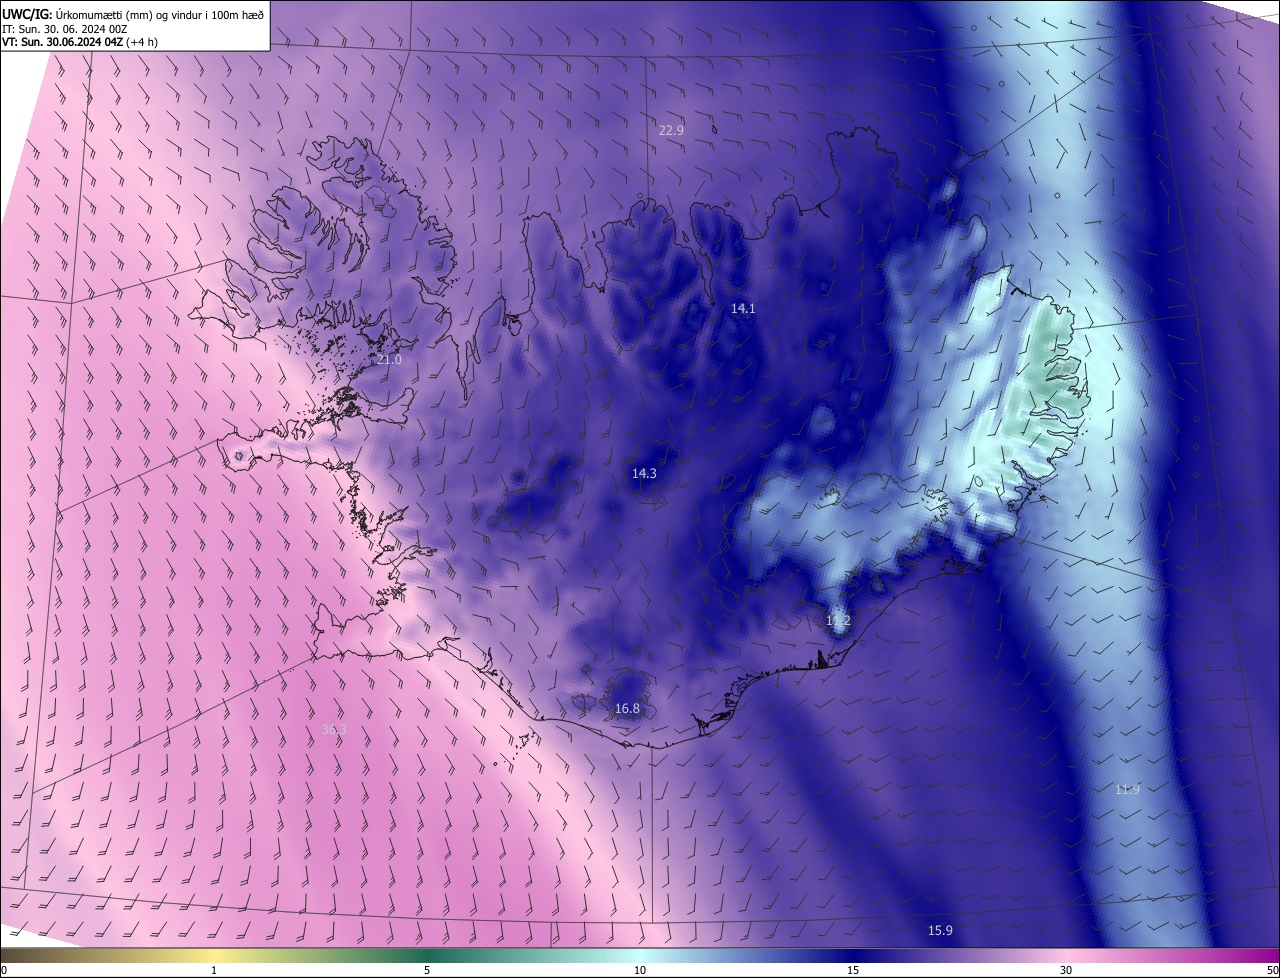
Task: Click the 22.9 value north of Iceland
Action: [x=671, y=130]
